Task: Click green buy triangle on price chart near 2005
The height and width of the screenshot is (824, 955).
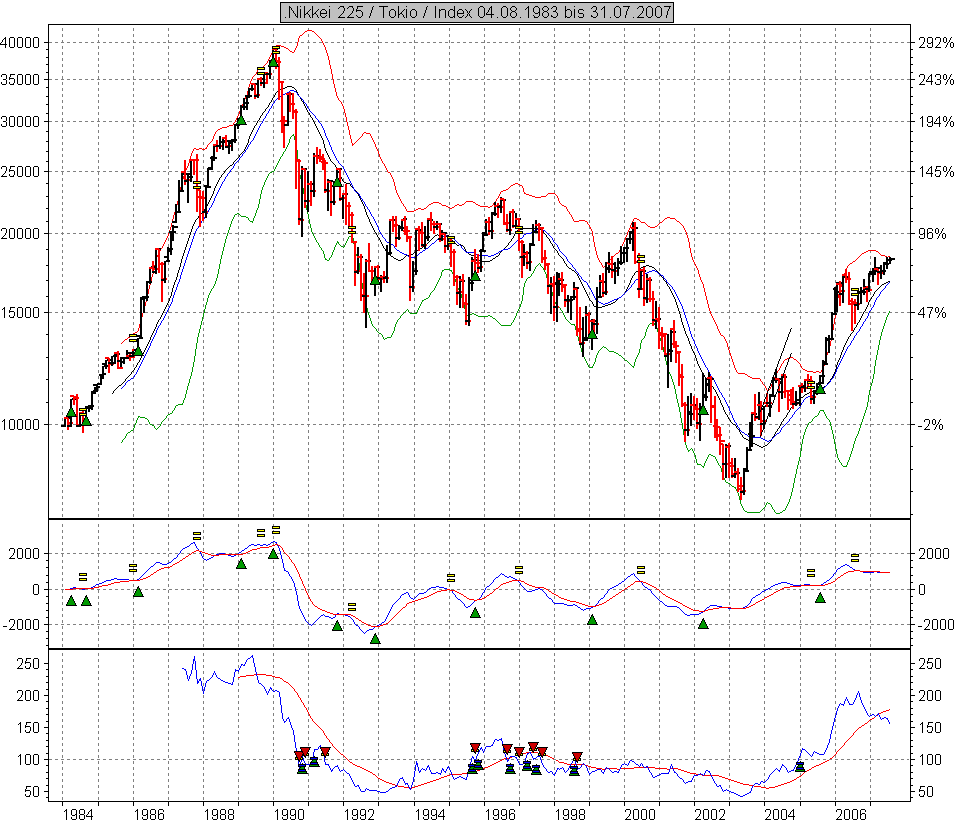Action: pos(820,388)
